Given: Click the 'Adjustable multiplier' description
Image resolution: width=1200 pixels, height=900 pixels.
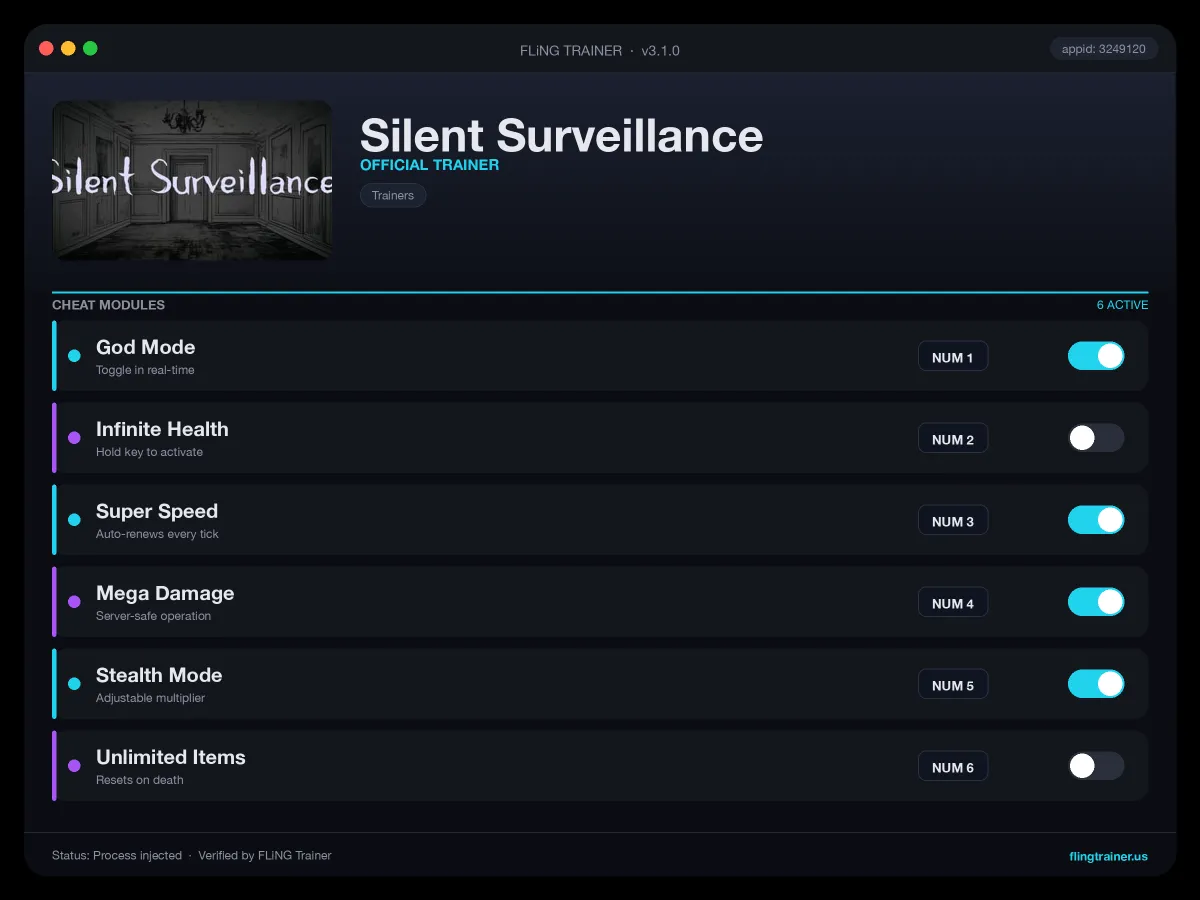Looking at the screenshot, I should click(x=150, y=698).
